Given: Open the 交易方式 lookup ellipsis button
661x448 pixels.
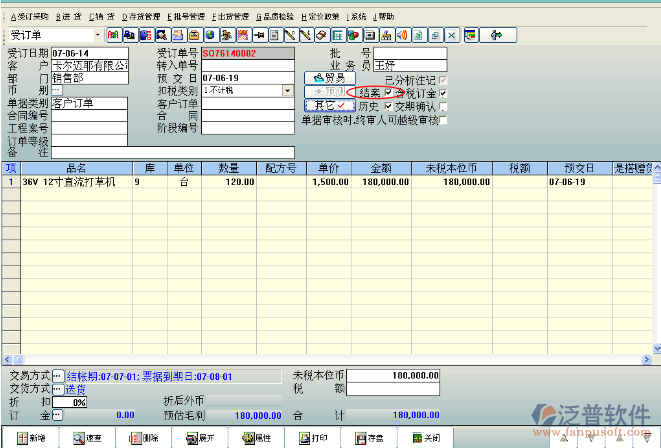Looking at the screenshot, I should pos(57,376).
